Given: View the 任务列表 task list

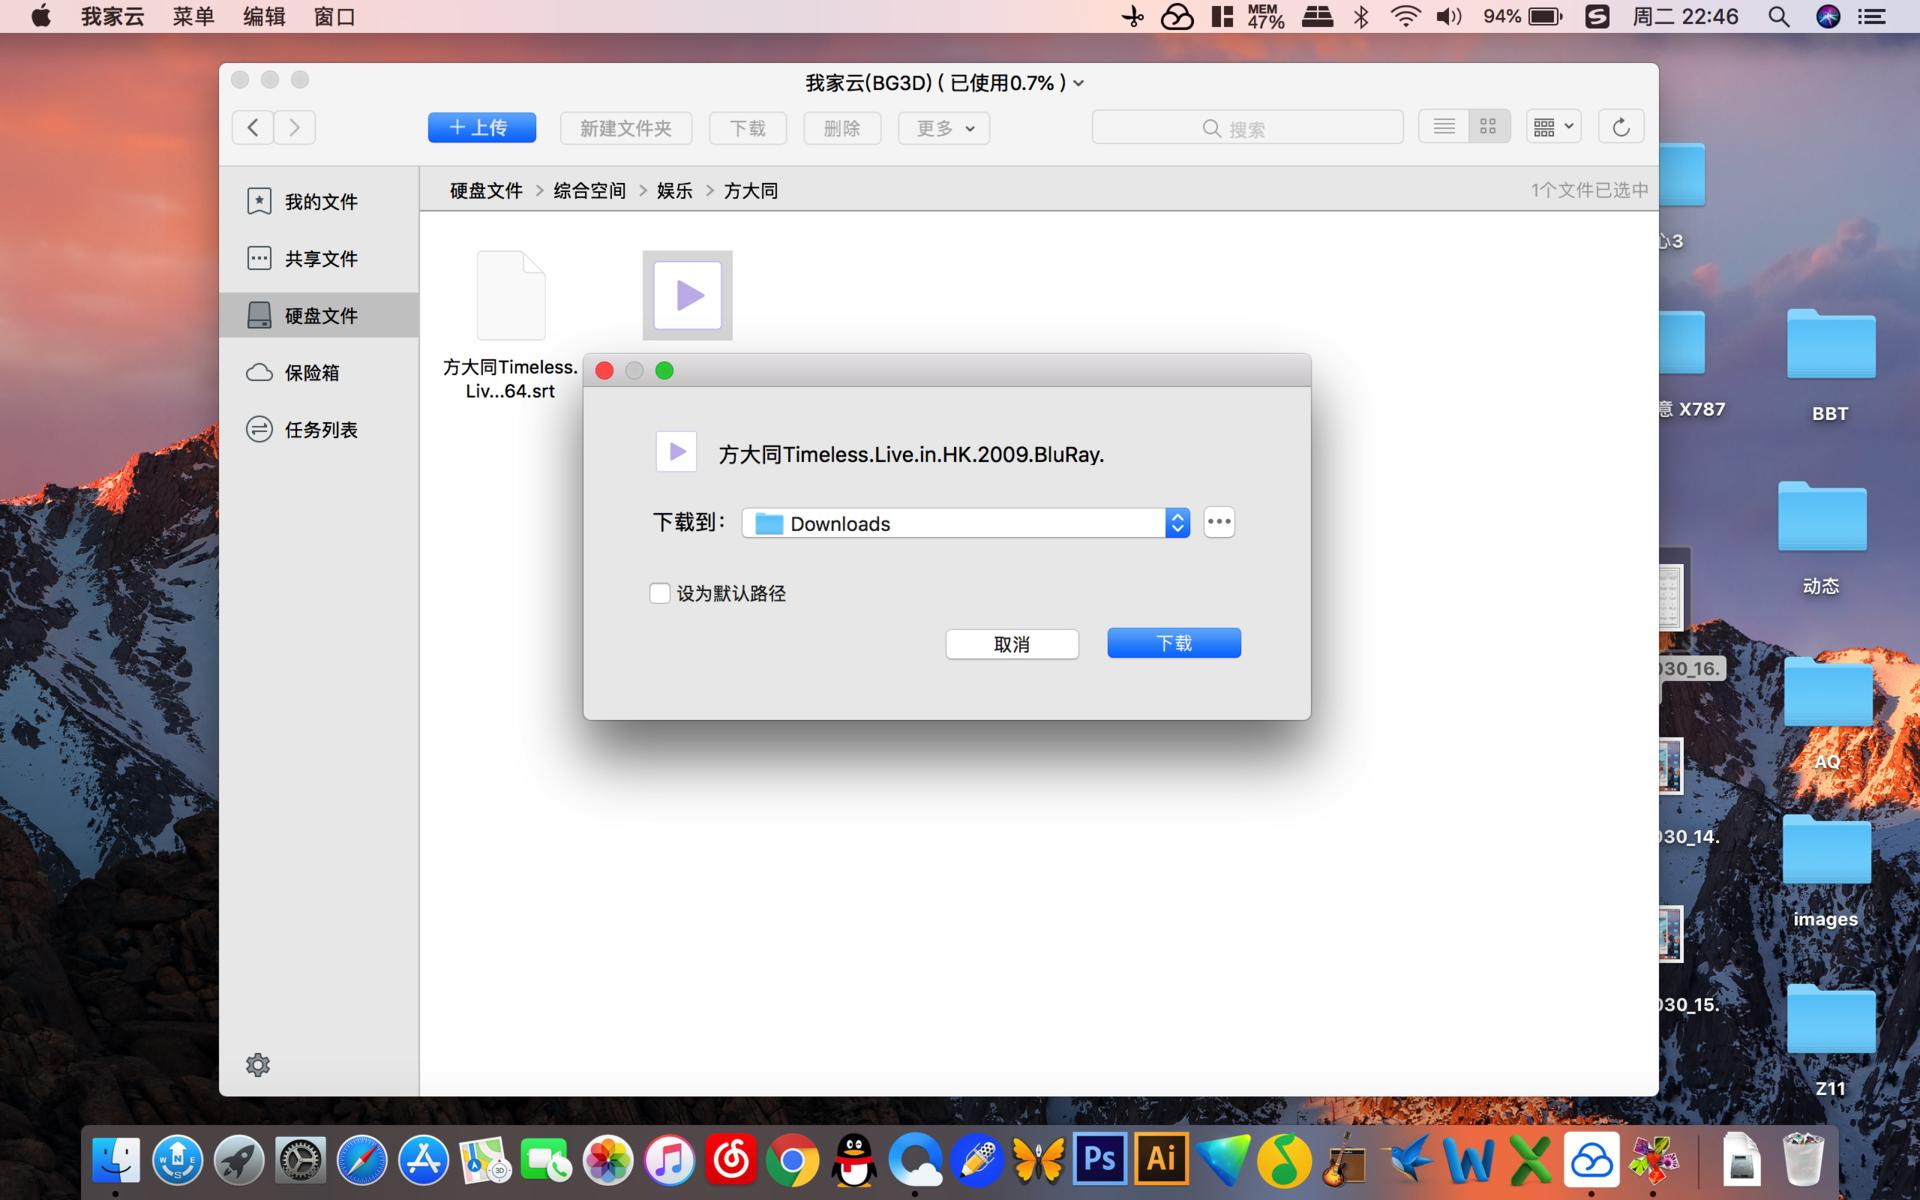Looking at the screenshot, I should (320, 429).
